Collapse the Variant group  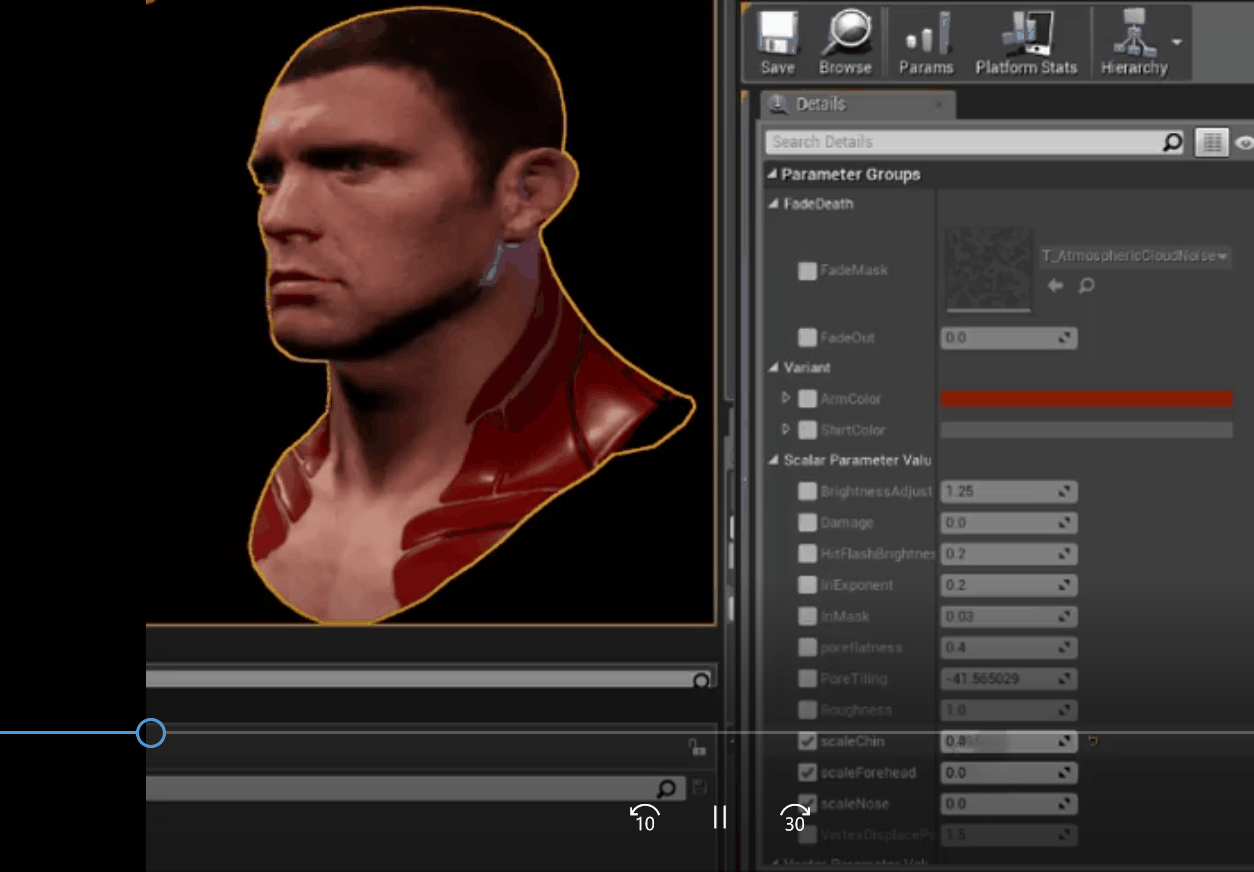click(773, 367)
